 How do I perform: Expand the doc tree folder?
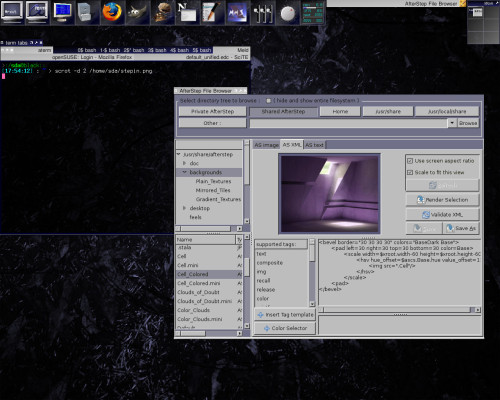(x=184, y=163)
